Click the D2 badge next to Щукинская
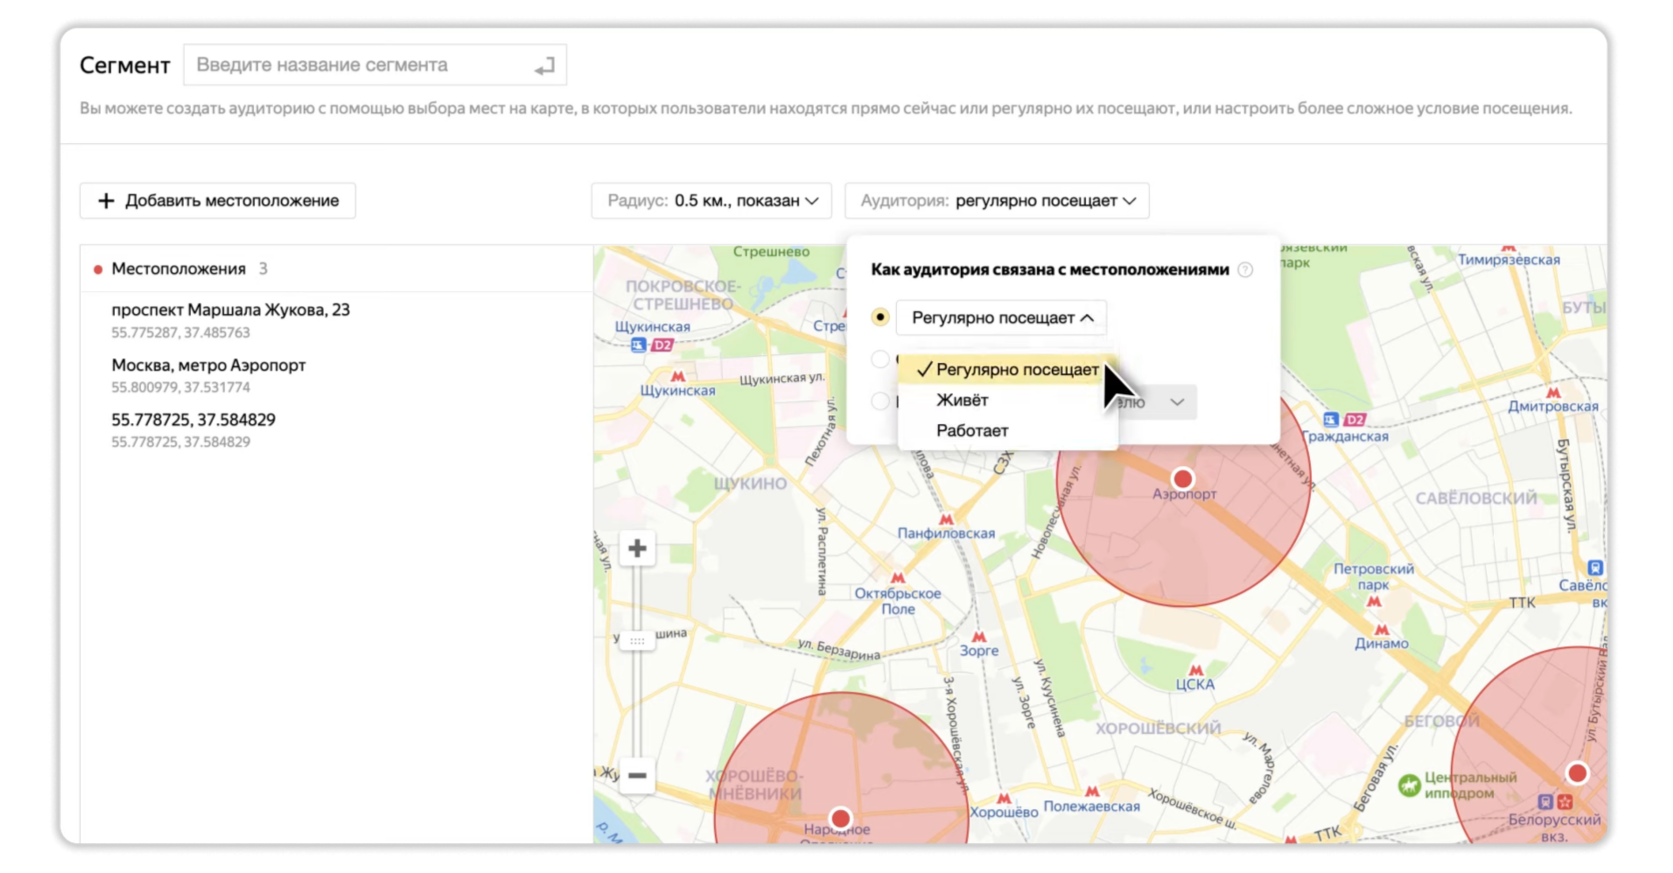 [x=662, y=345]
